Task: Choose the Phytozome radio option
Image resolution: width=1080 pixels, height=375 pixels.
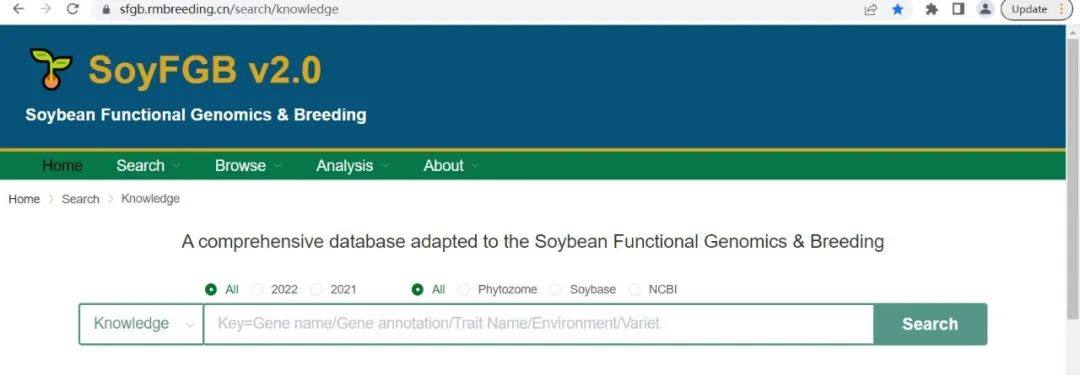Action: [464, 290]
